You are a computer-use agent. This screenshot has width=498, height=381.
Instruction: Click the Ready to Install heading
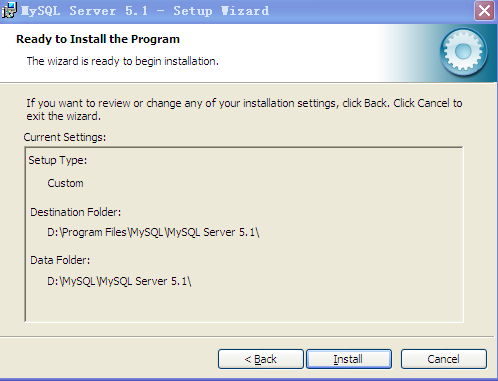point(98,39)
